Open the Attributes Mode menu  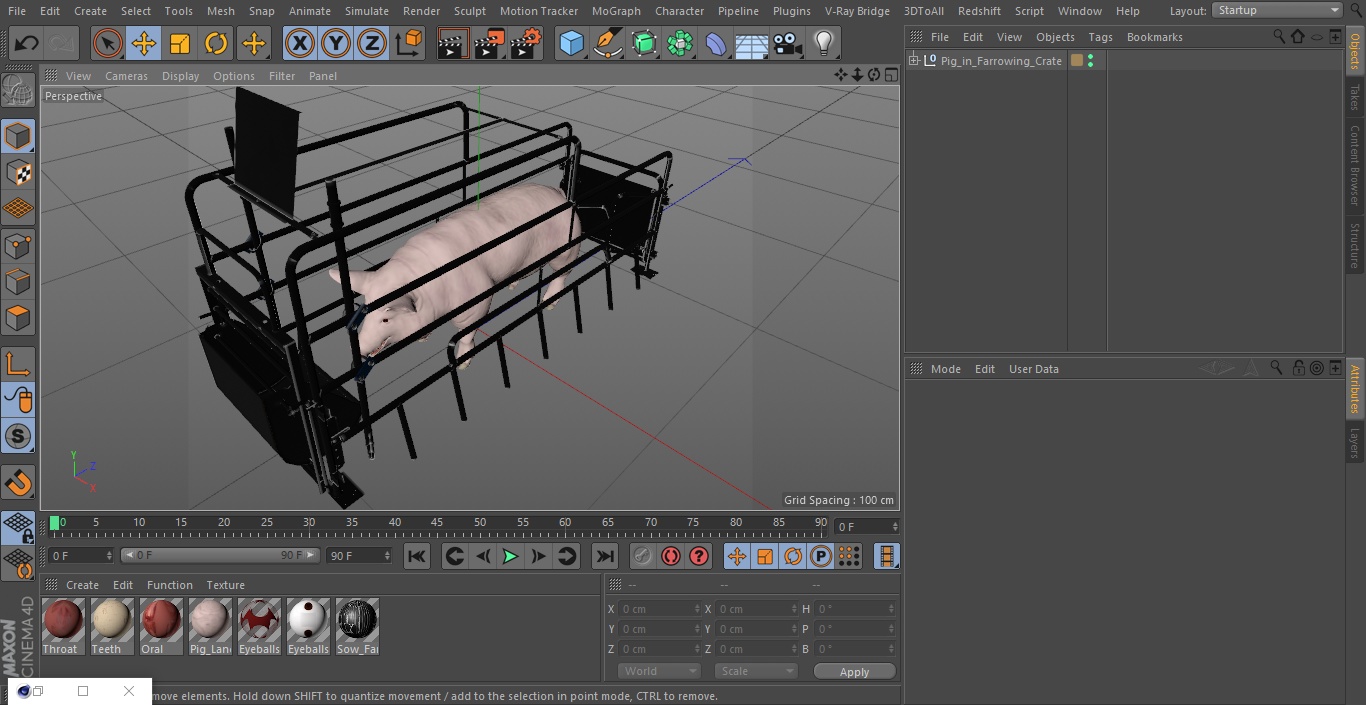tap(945, 369)
